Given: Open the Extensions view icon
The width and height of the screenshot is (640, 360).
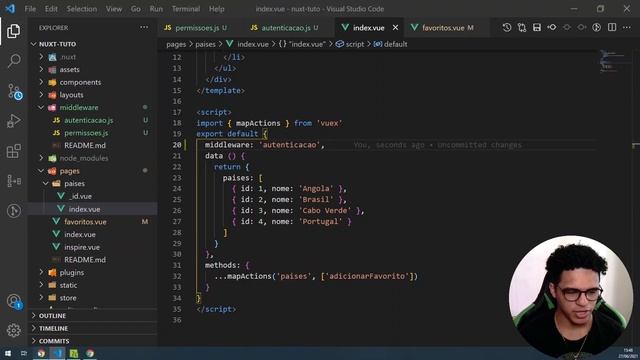Looking at the screenshot, I should point(13,151).
